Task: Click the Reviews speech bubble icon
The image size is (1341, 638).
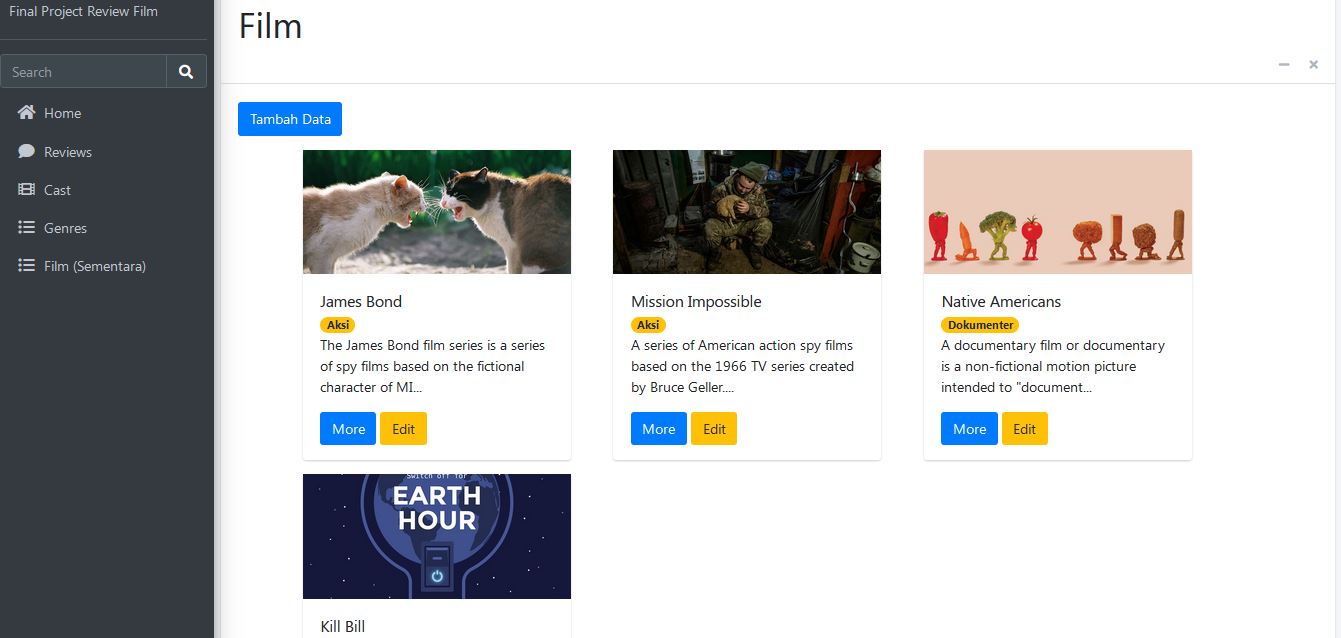Action: [27, 152]
